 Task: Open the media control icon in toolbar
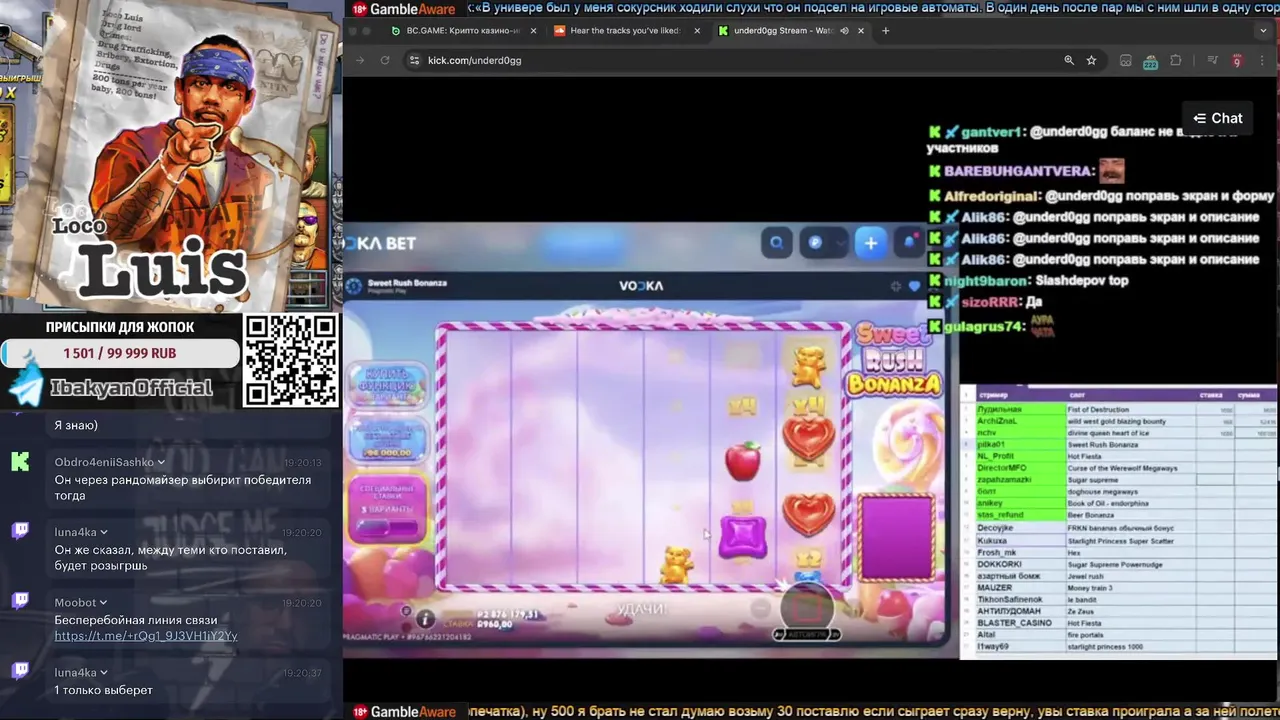click(1212, 60)
